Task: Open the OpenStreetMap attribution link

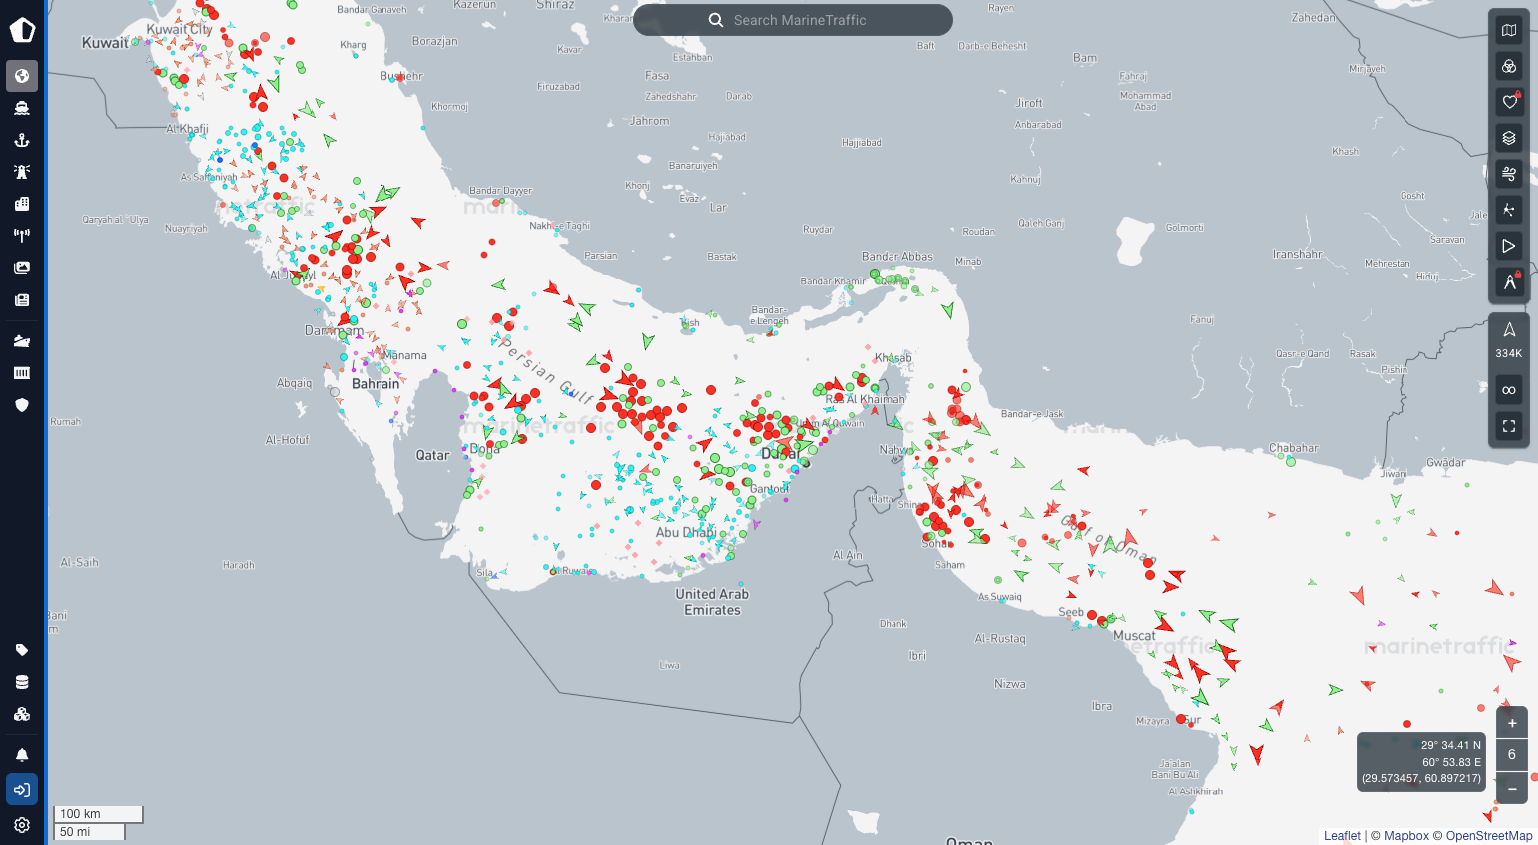Action: (x=1488, y=836)
